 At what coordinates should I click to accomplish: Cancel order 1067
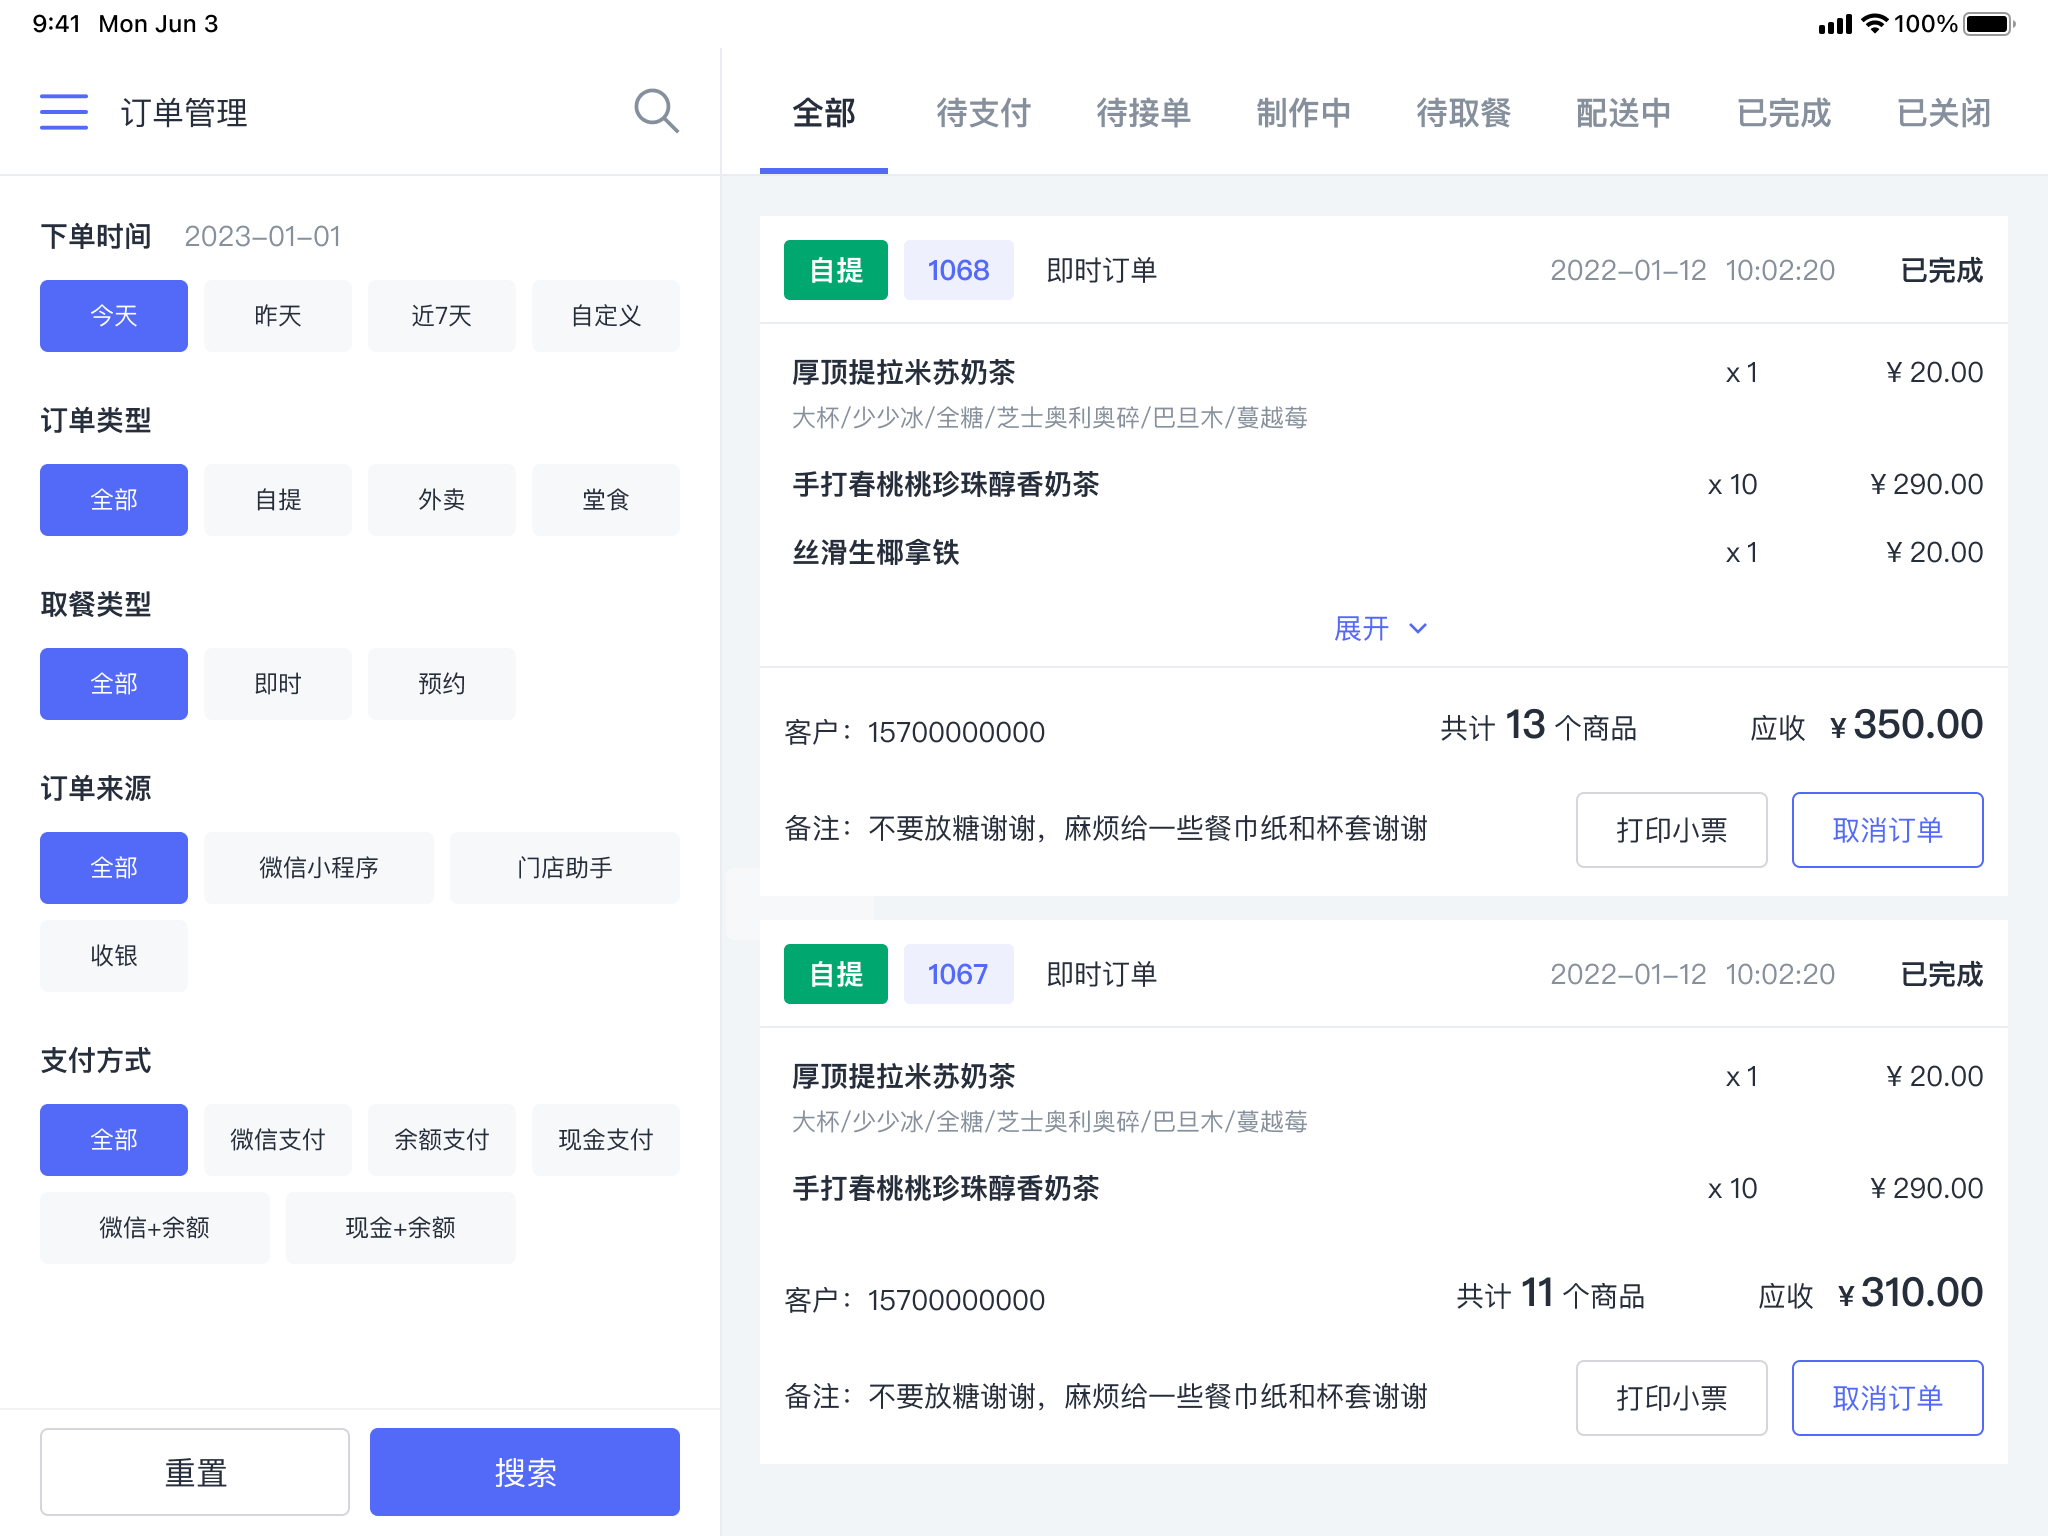point(1888,1398)
